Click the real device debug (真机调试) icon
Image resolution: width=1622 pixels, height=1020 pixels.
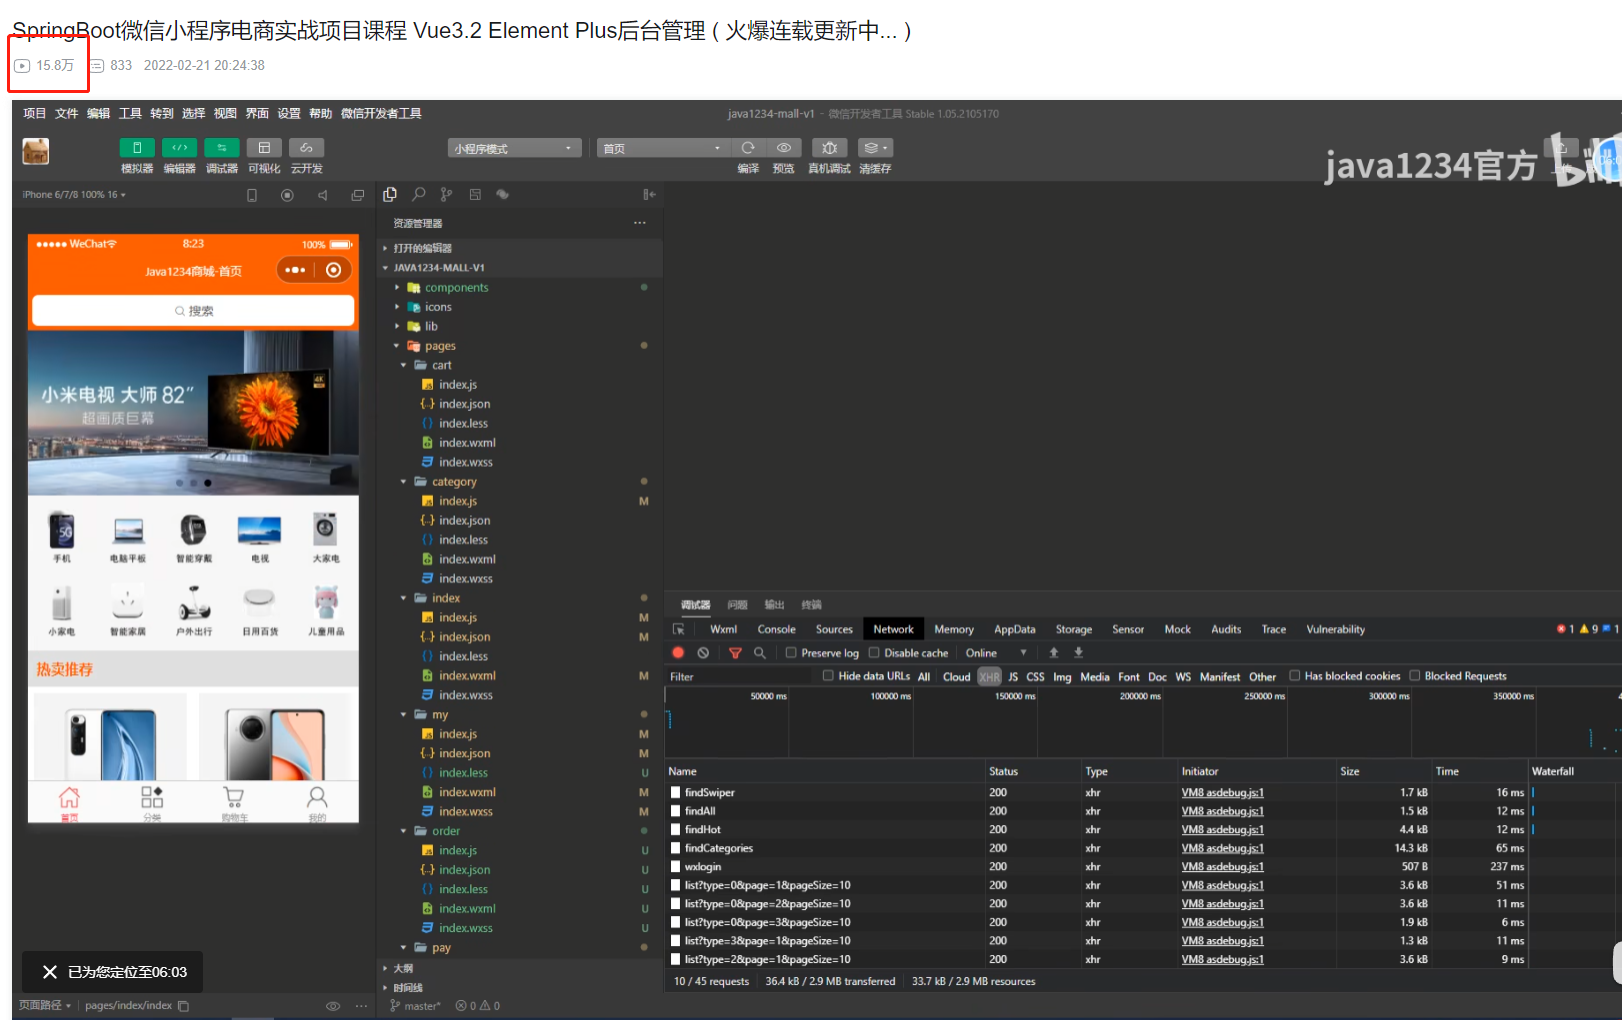coord(829,148)
